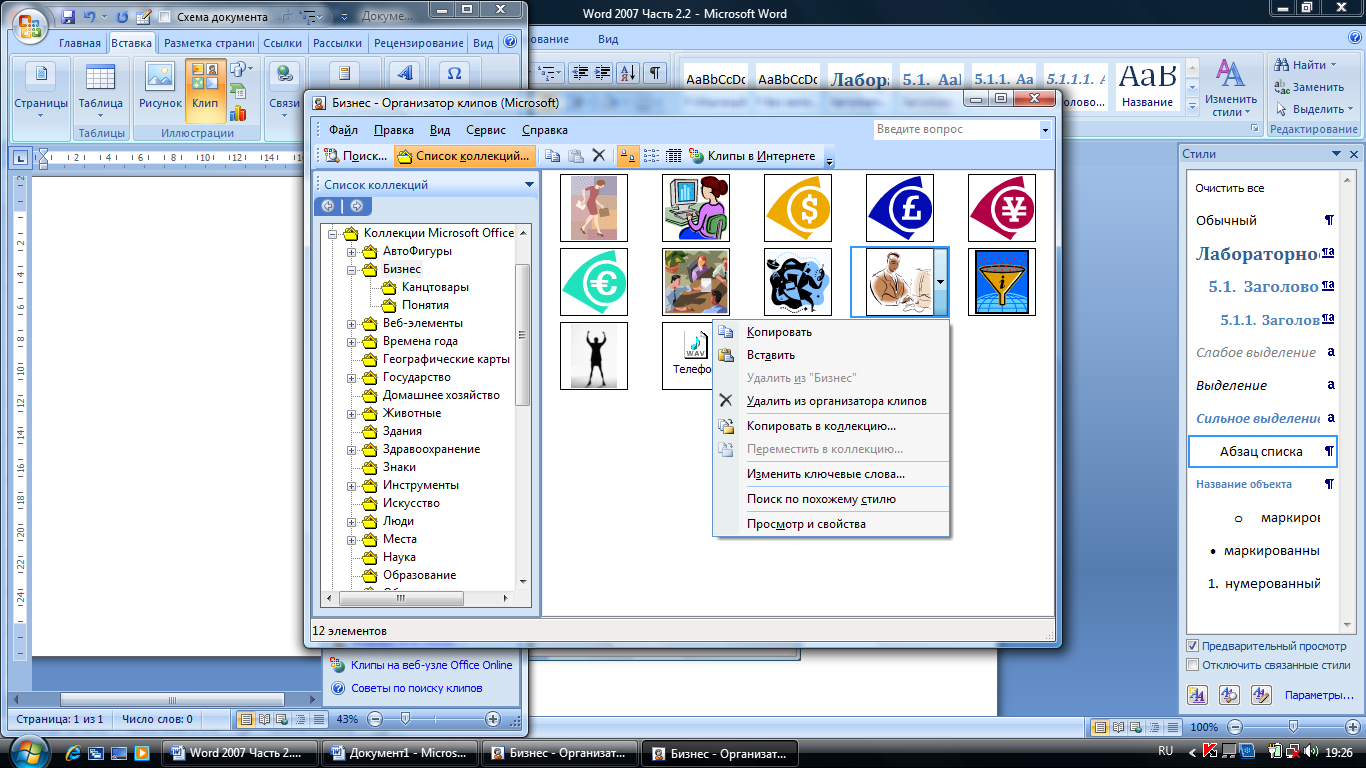This screenshot has width=1366, height=768.
Task: Open the Введите вопрос combo dropdown
Action: tap(1045, 129)
